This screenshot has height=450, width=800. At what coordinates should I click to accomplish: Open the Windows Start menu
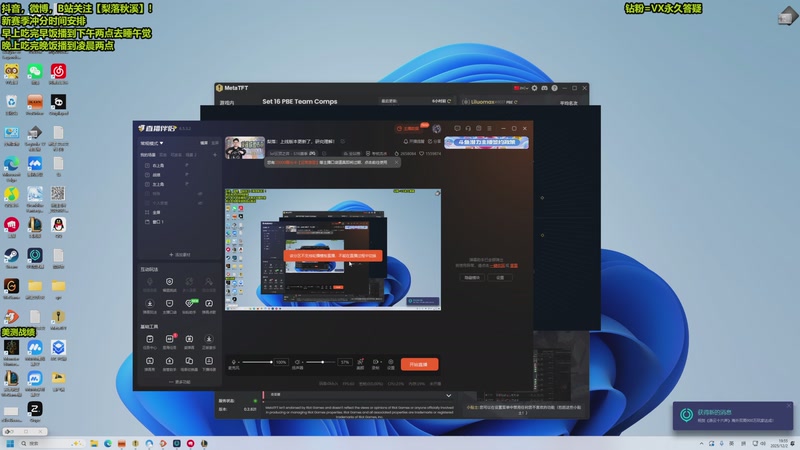tap(10, 443)
